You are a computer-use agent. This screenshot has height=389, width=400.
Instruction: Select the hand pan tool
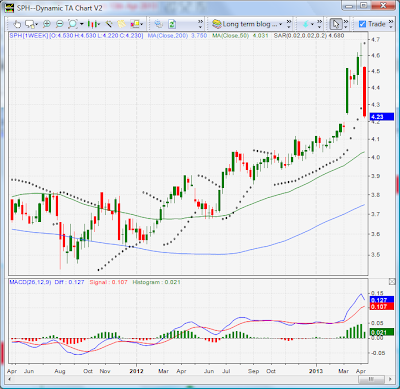tap(17, 24)
